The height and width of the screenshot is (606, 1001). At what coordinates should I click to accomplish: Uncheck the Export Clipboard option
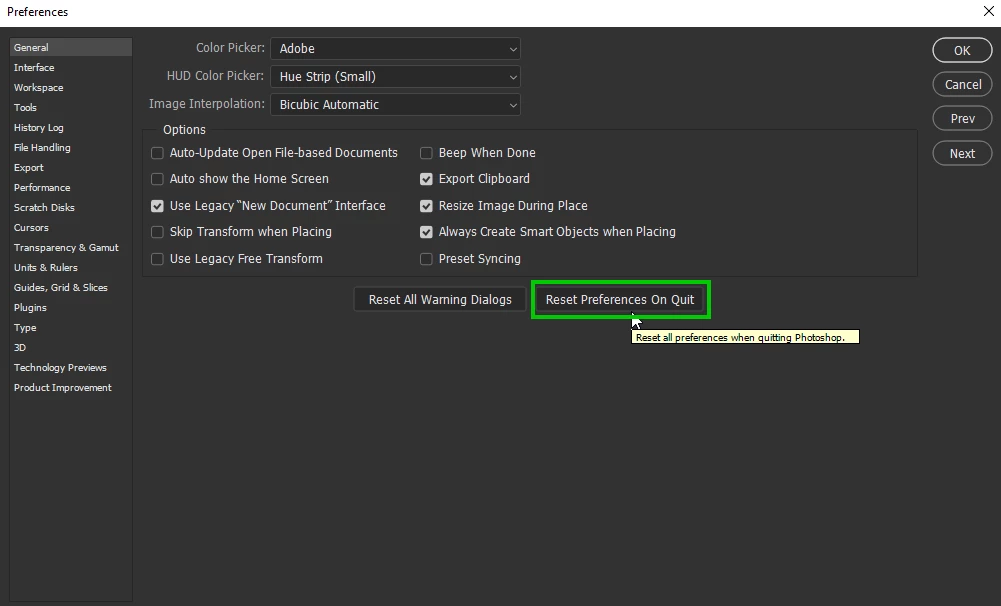426,179
